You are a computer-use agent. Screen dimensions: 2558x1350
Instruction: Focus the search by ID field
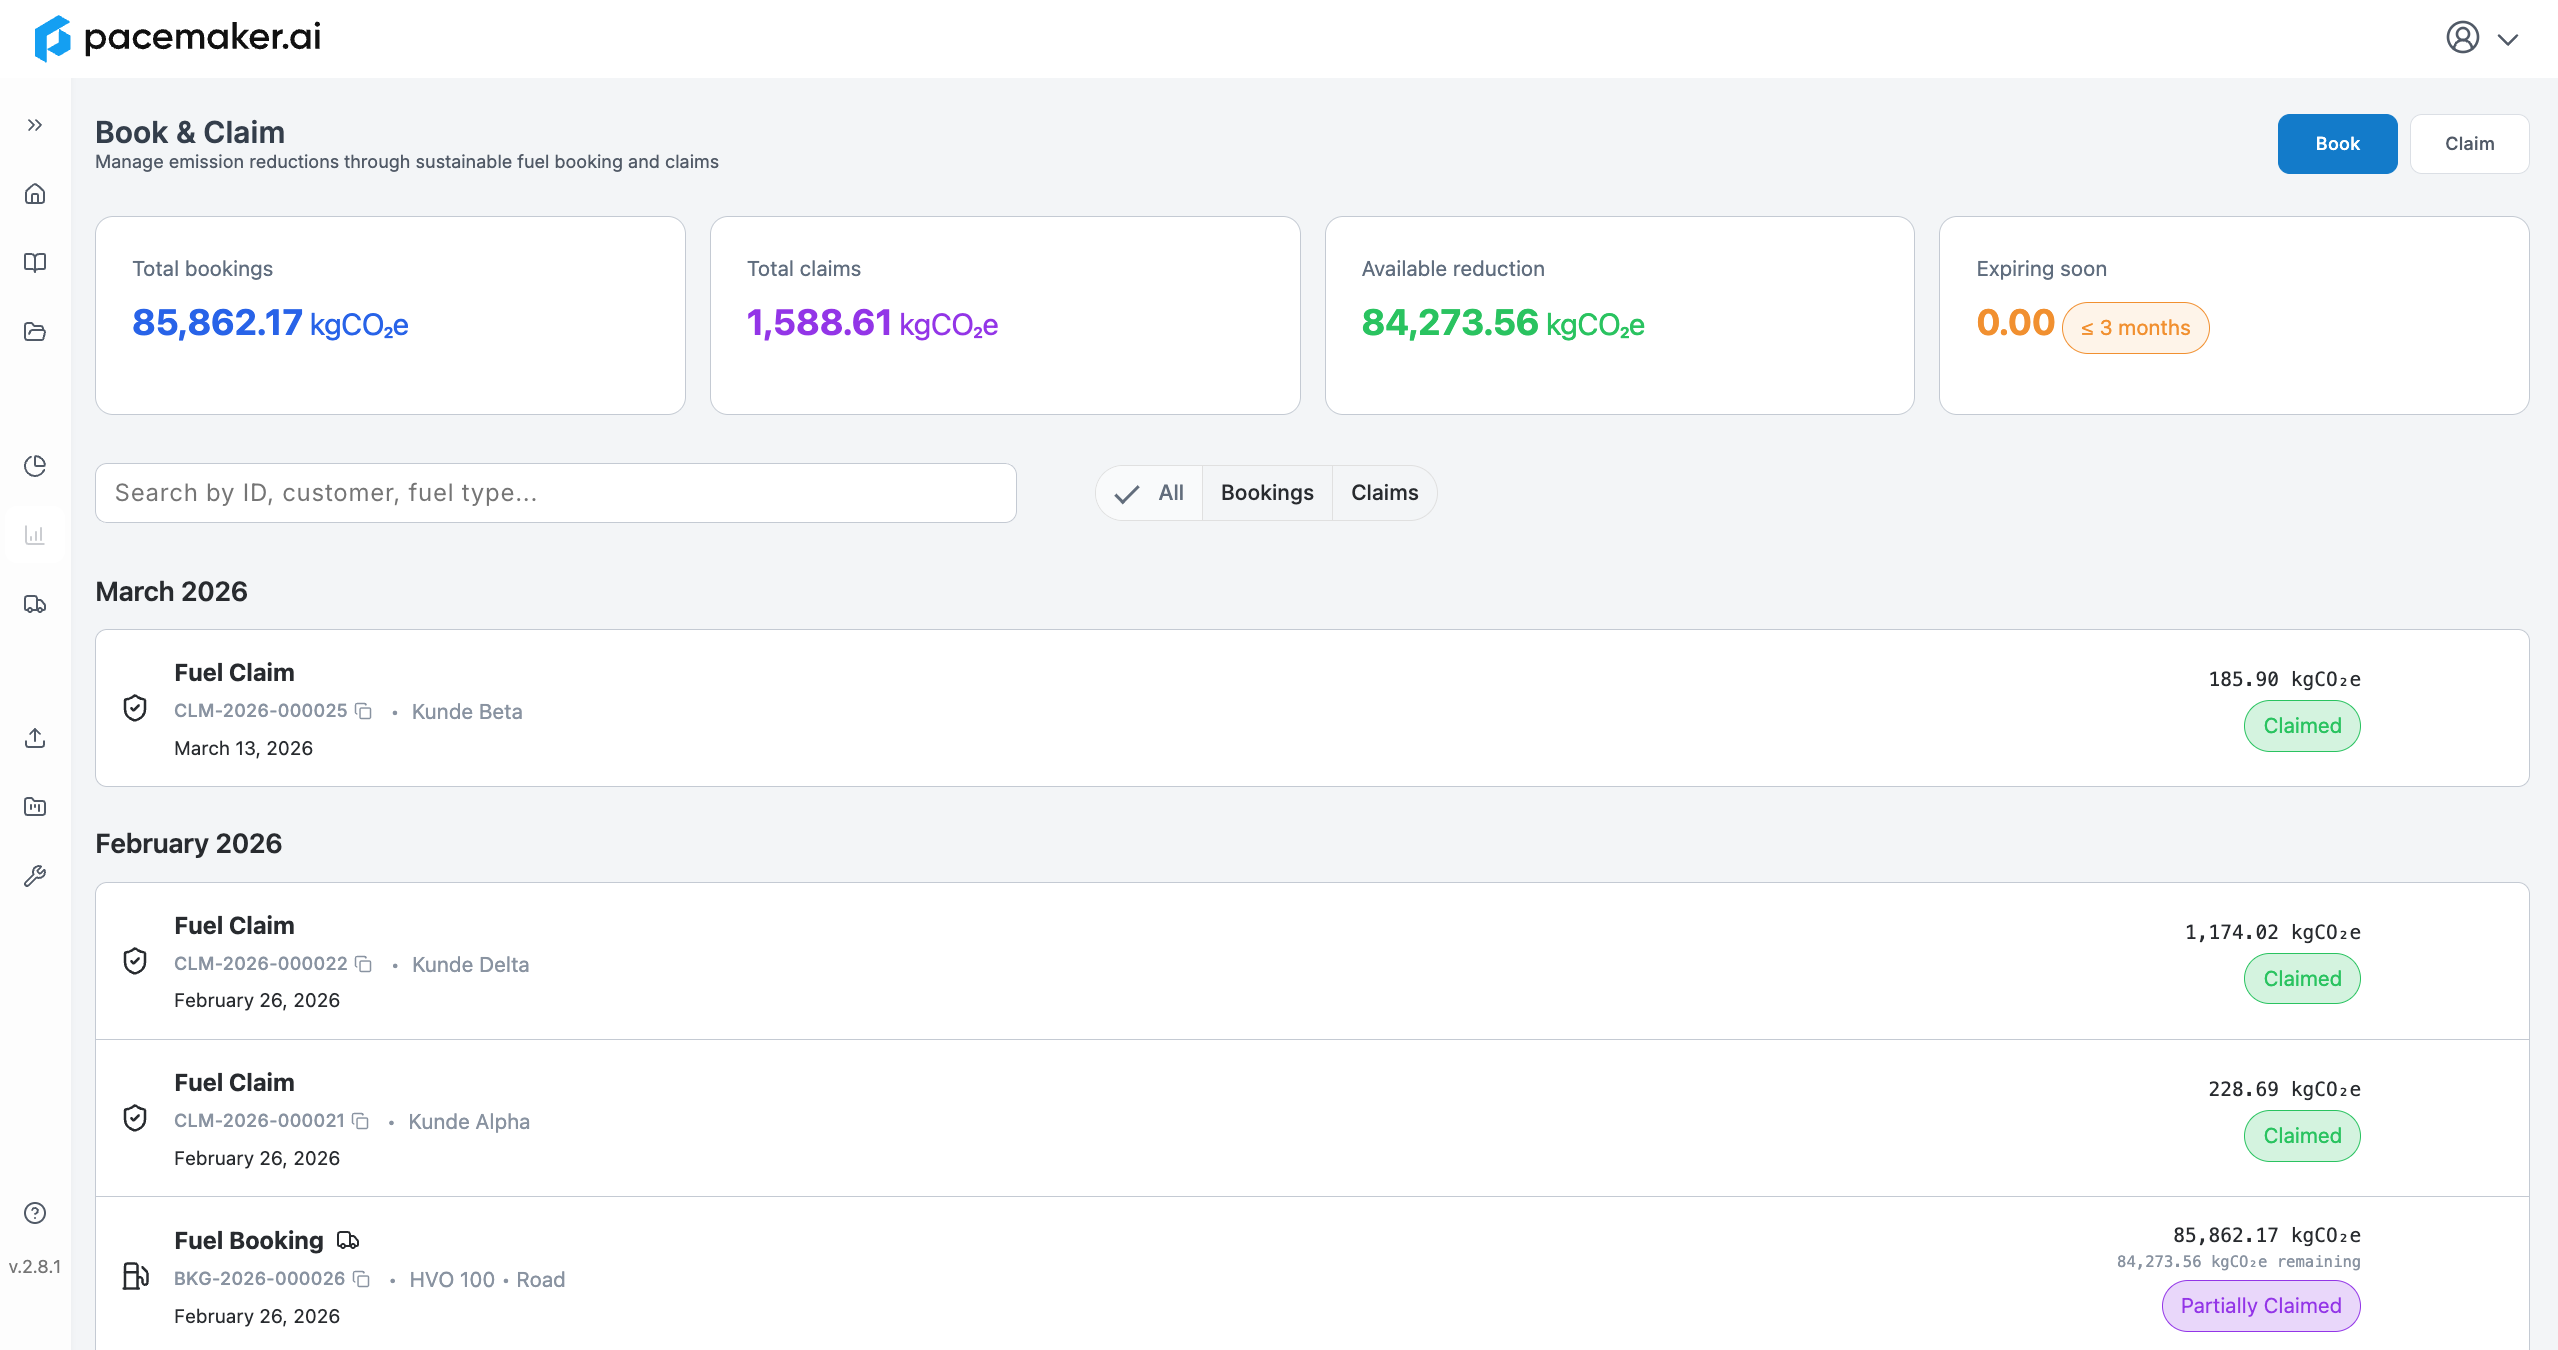pos(555,493)
